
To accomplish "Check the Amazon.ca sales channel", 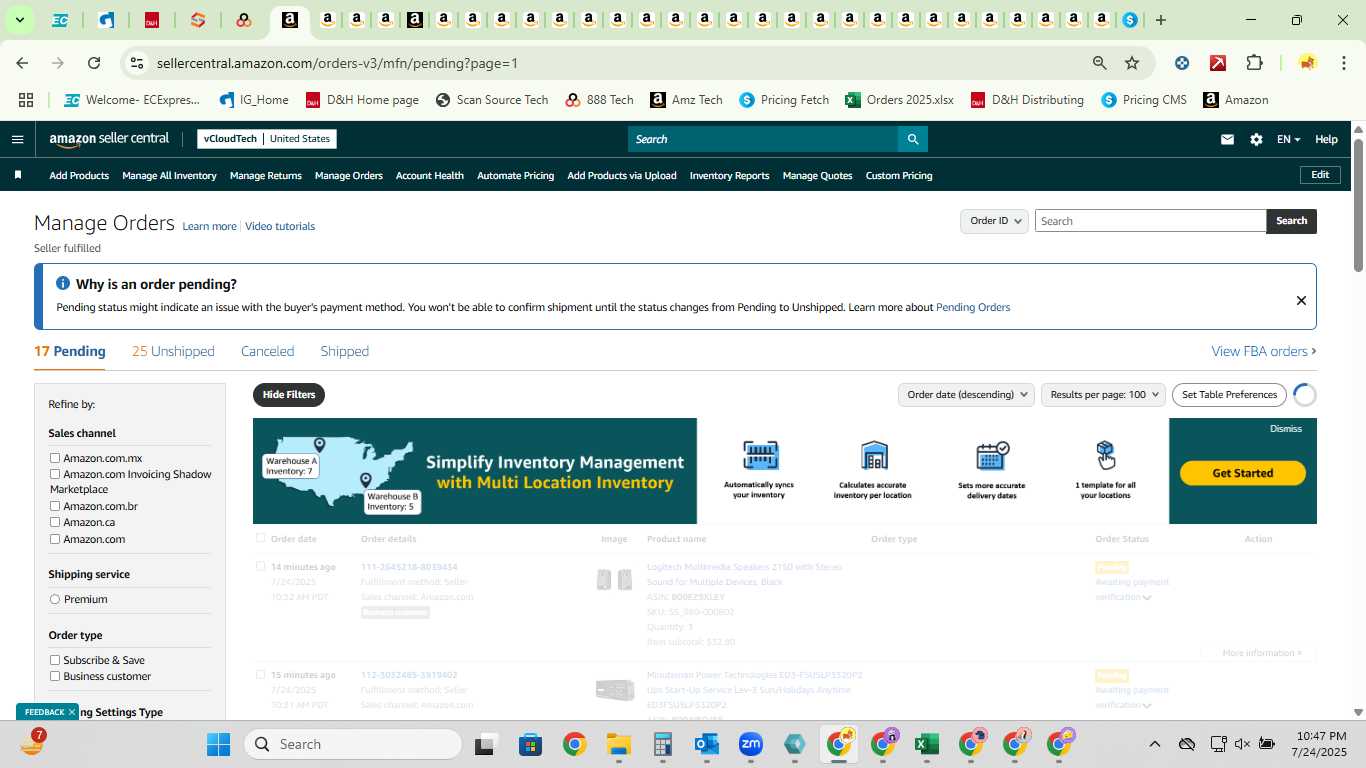I will coord(55,522).
